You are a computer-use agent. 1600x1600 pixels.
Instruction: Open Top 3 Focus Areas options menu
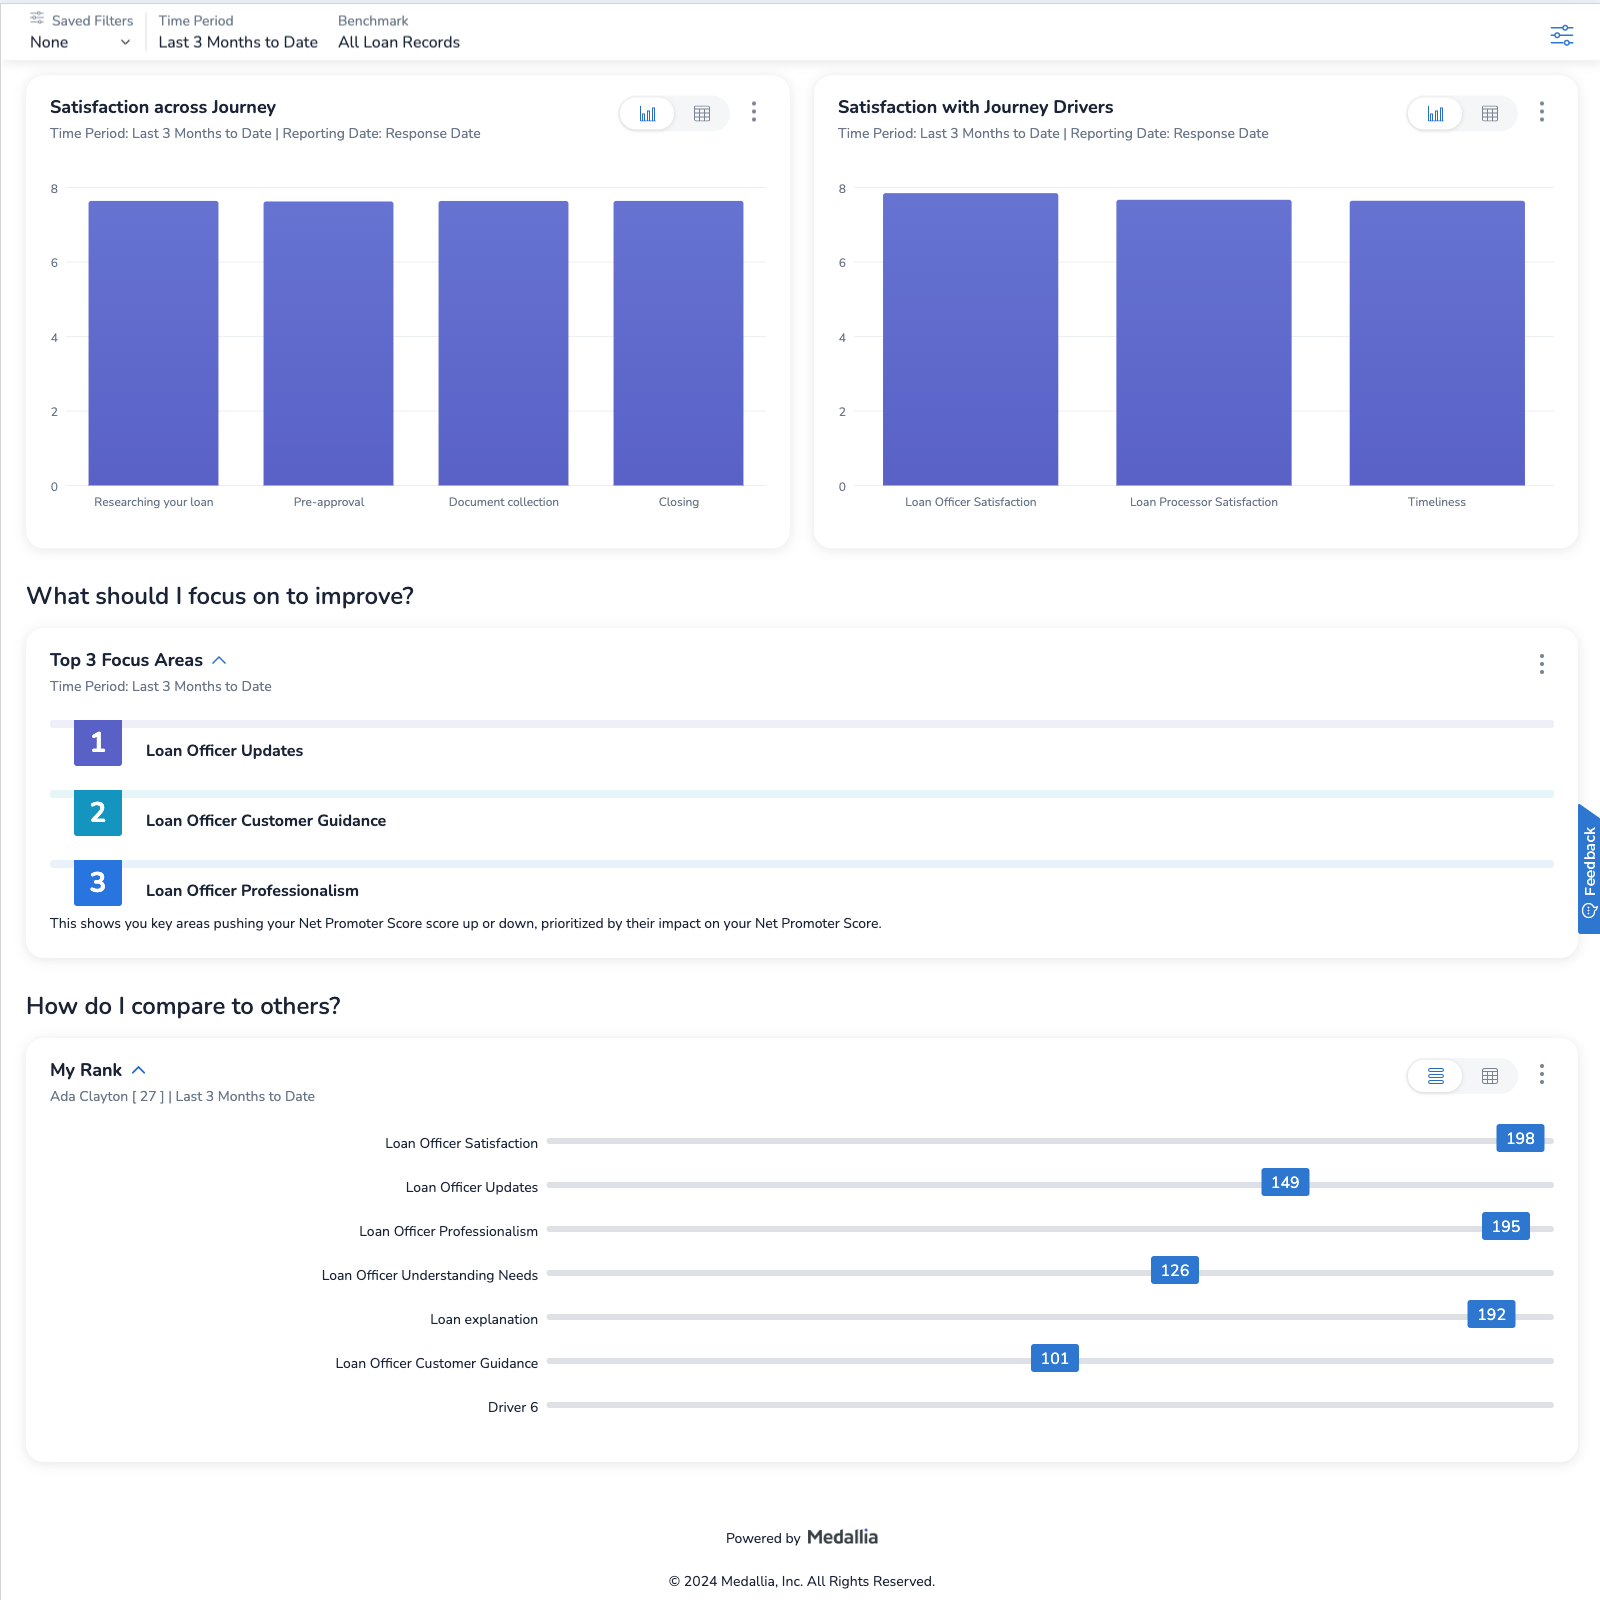1541,664
